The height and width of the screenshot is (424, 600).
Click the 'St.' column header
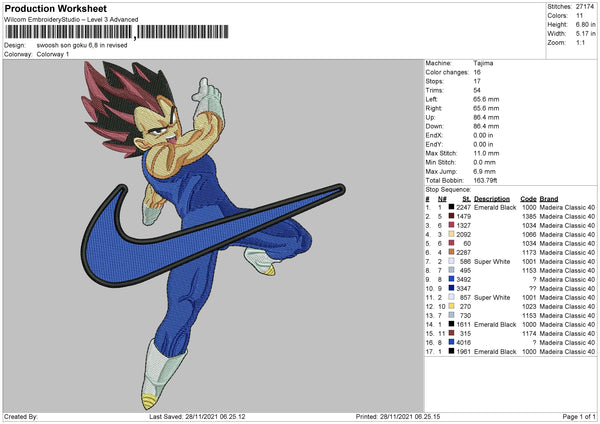466,199
